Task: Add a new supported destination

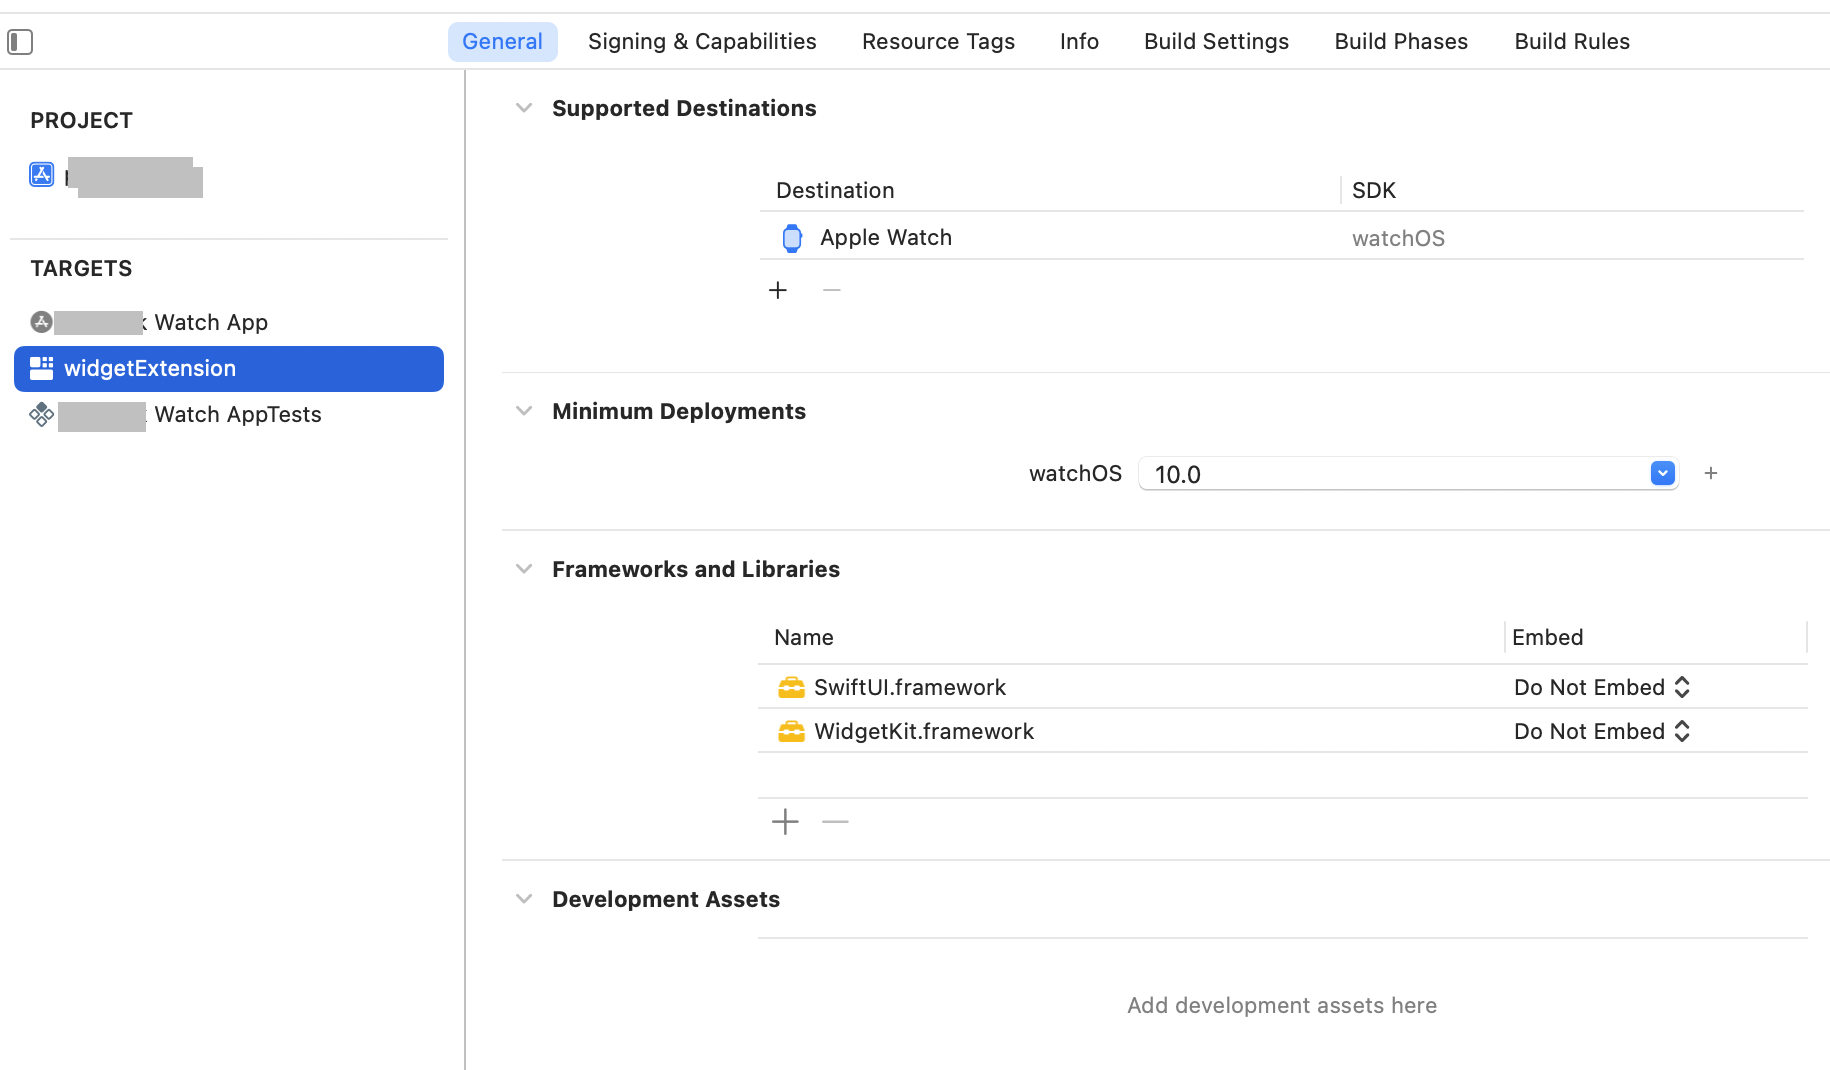Action: 778,290
